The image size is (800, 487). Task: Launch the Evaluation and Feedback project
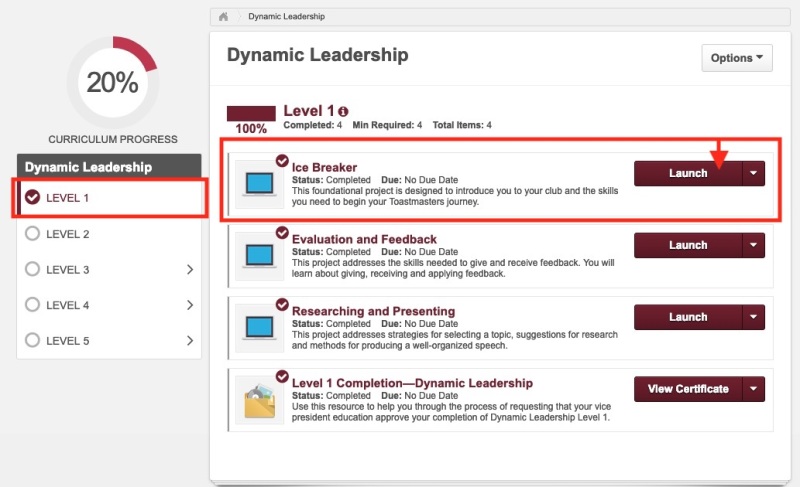coord(688,245)
